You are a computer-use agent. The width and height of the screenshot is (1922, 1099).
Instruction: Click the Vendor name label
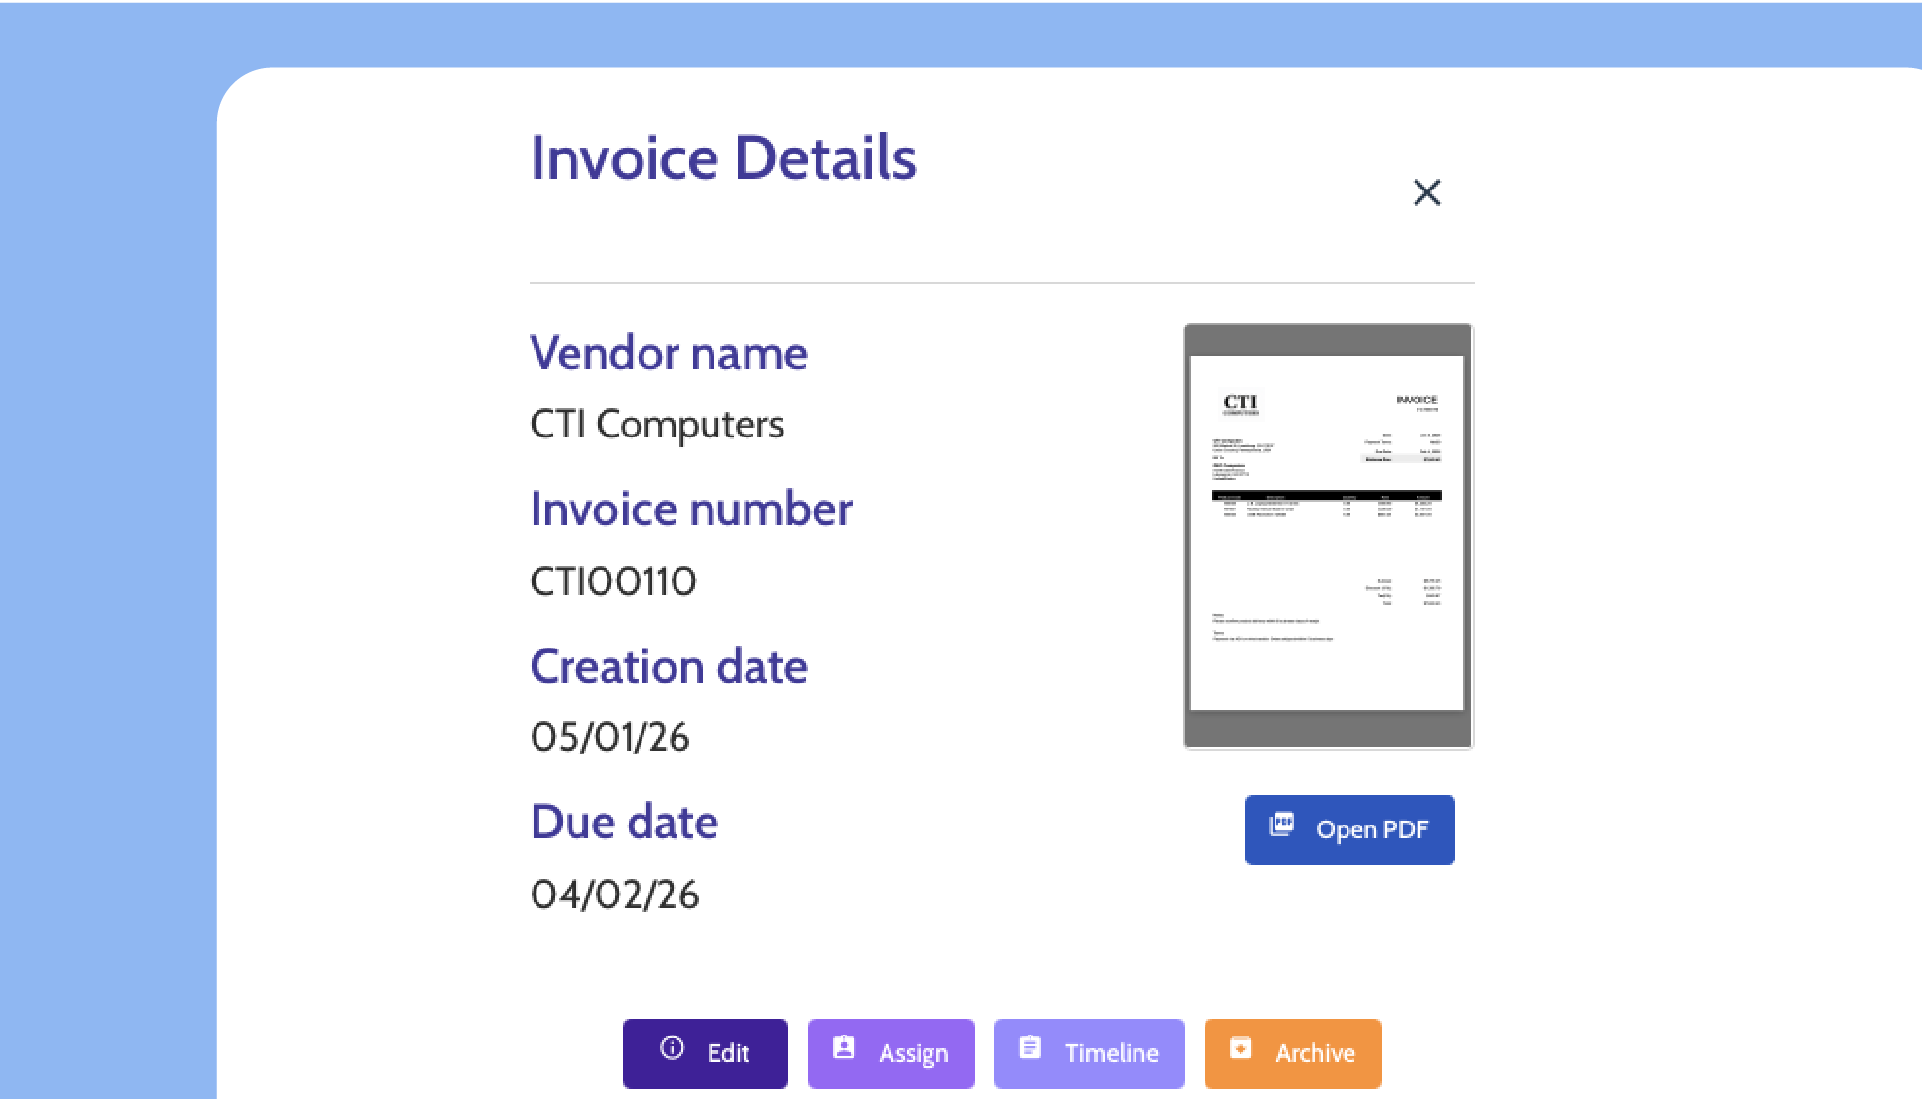point(668,353)
